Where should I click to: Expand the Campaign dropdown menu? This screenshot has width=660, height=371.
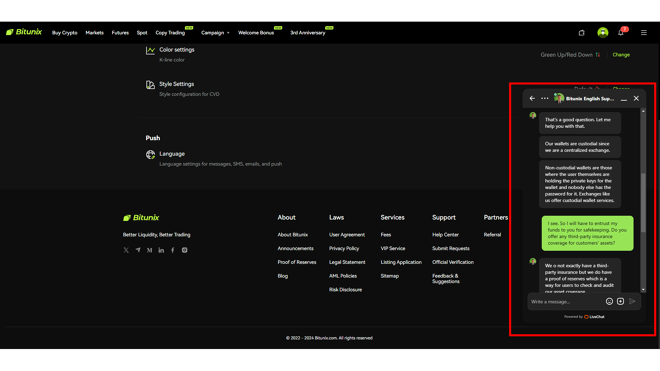(215, 33)
